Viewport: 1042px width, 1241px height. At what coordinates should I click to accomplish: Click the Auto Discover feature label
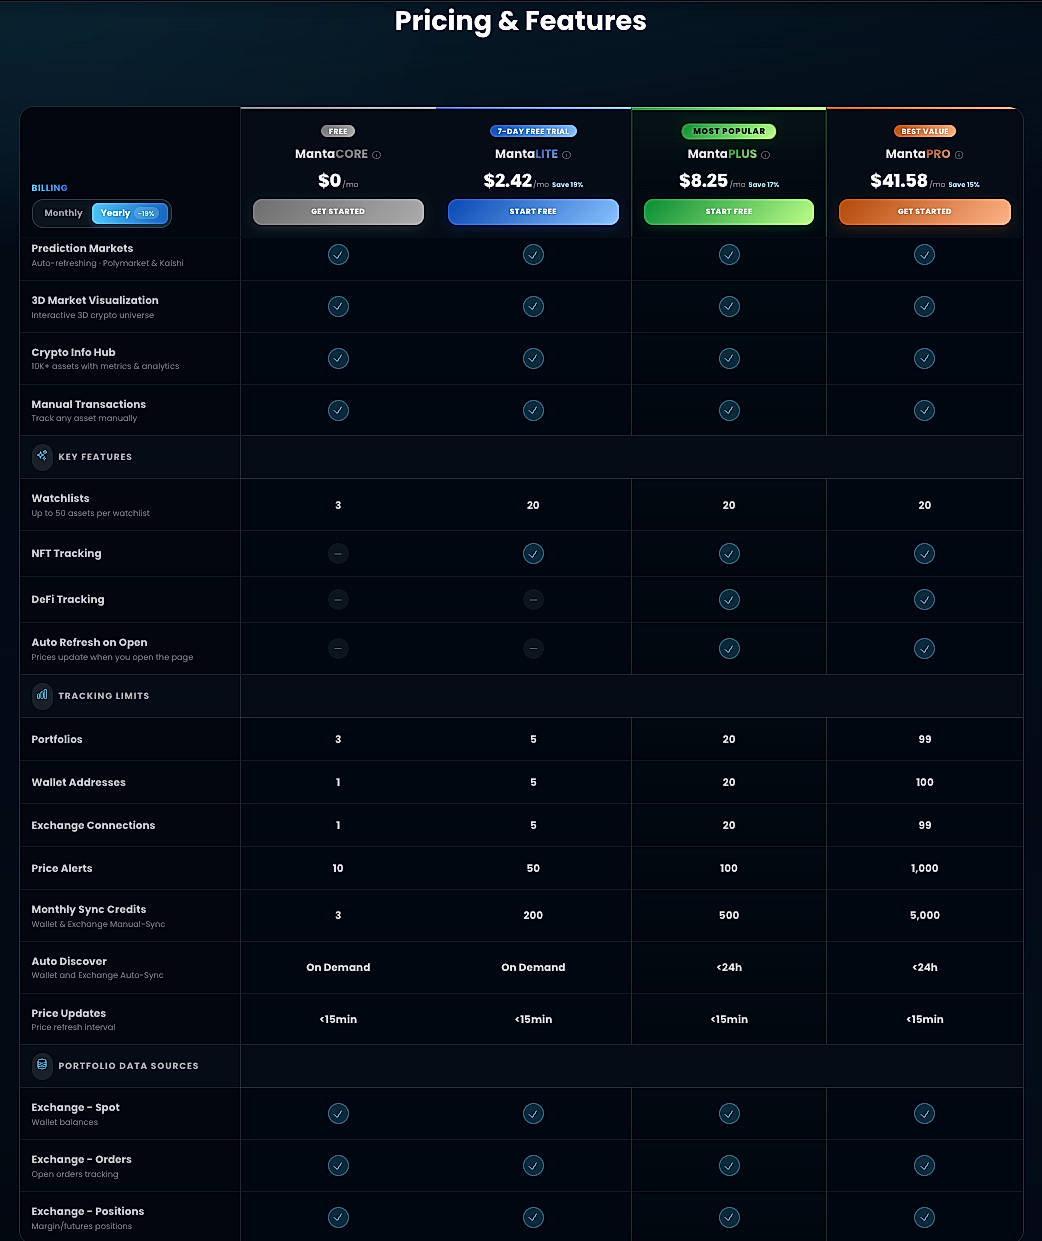(x=69, y=961)
